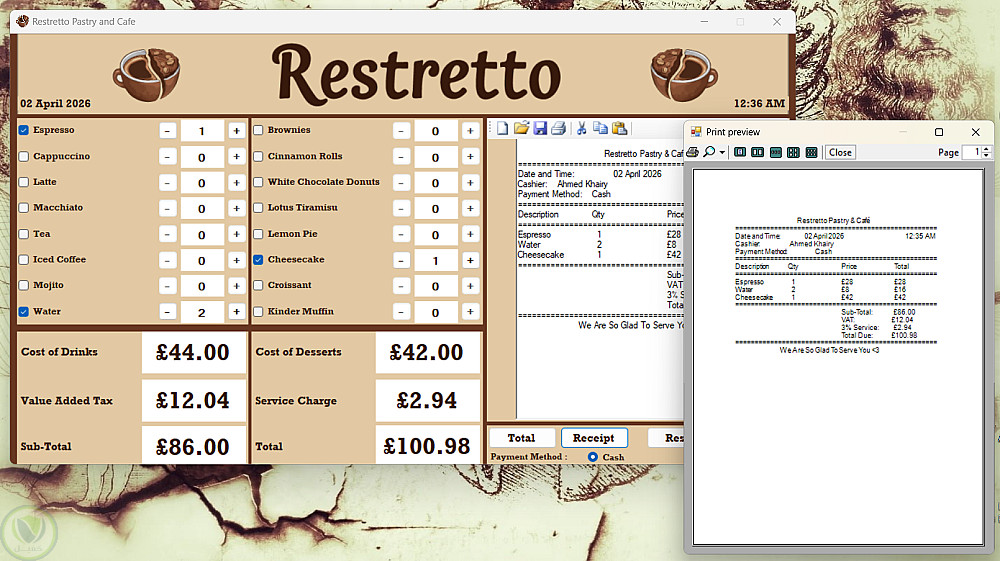Click the Receipt button
The image size is (1000, 561).
click(594, 438)
